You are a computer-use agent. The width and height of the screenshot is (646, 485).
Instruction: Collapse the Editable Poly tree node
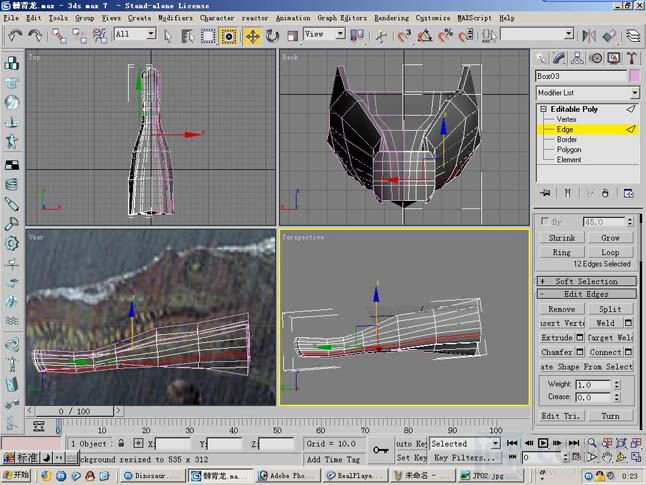543,109
